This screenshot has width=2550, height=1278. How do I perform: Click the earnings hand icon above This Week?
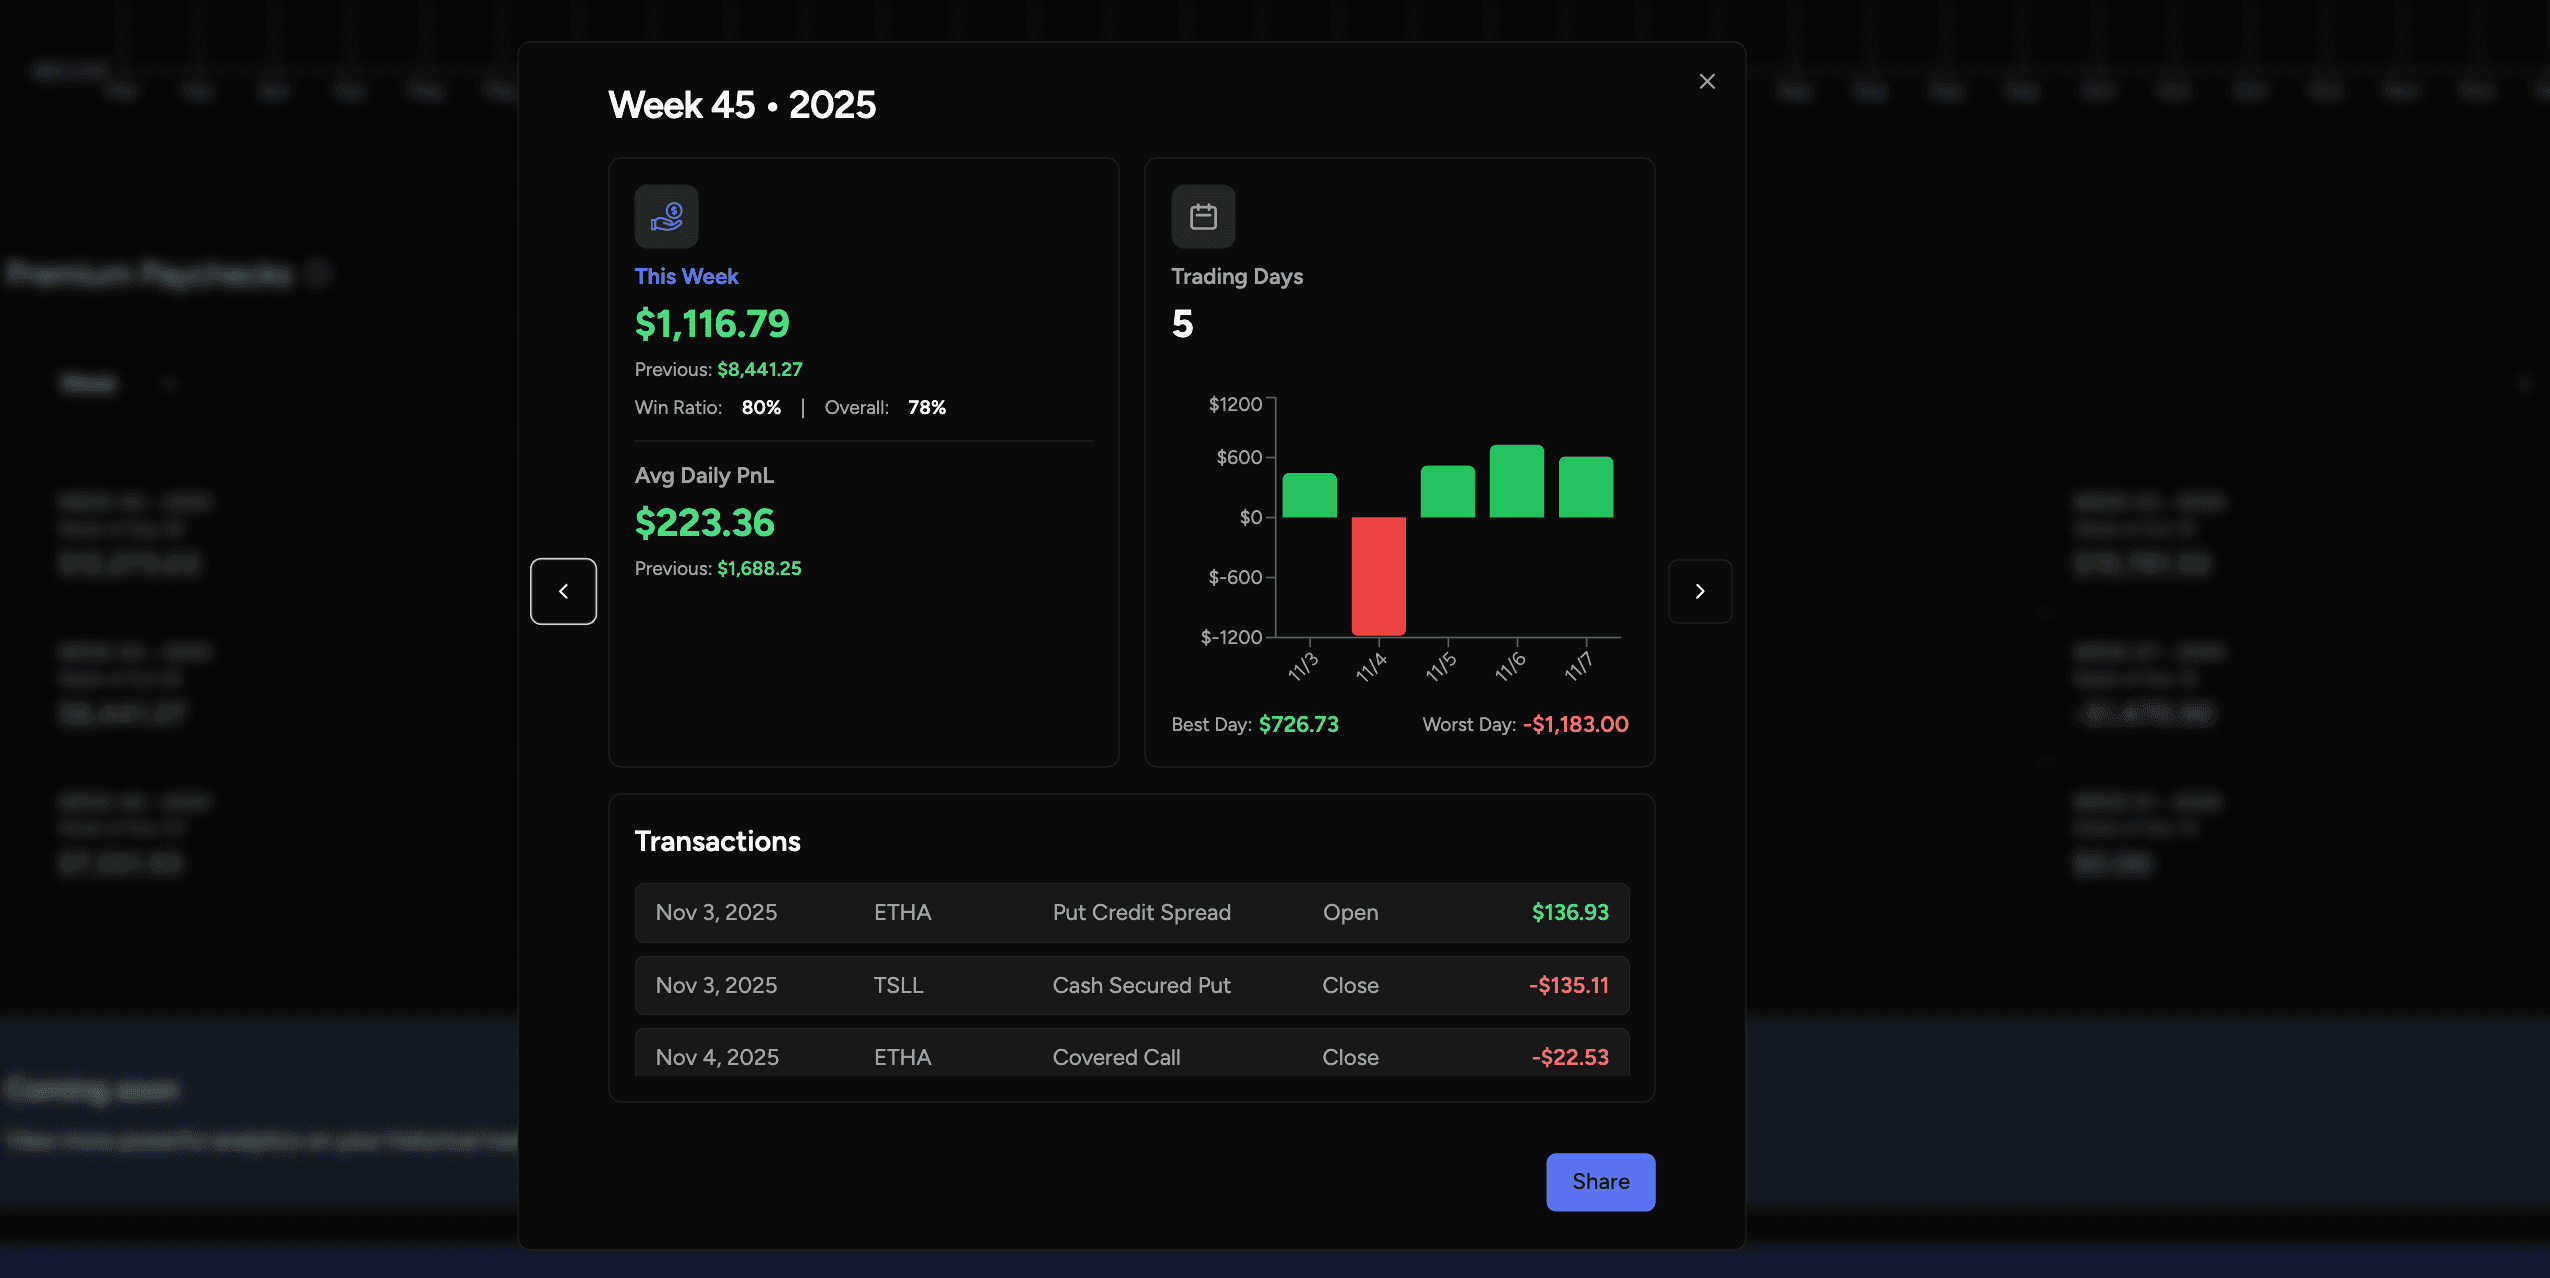click(x=666, y=215)
